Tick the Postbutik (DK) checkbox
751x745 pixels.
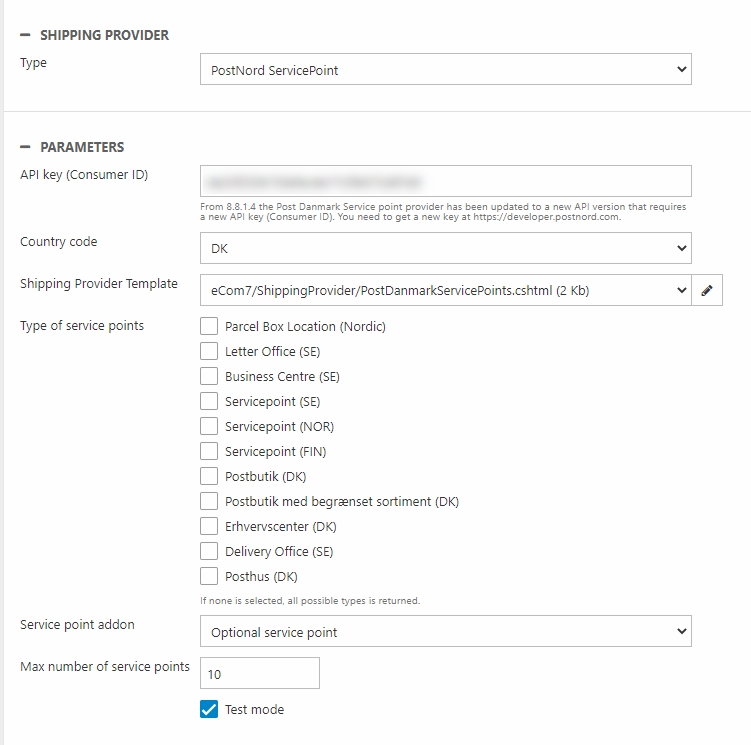[209, 476]
